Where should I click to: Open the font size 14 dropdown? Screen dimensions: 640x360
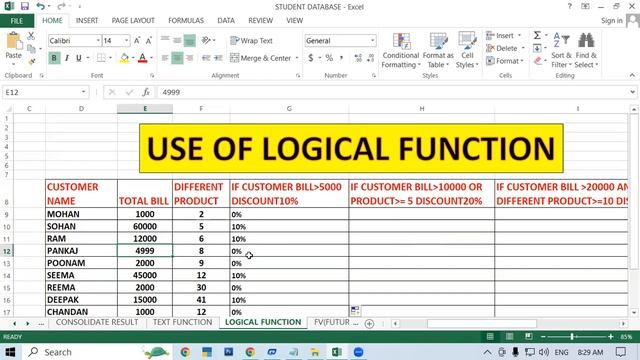point(126,40)
